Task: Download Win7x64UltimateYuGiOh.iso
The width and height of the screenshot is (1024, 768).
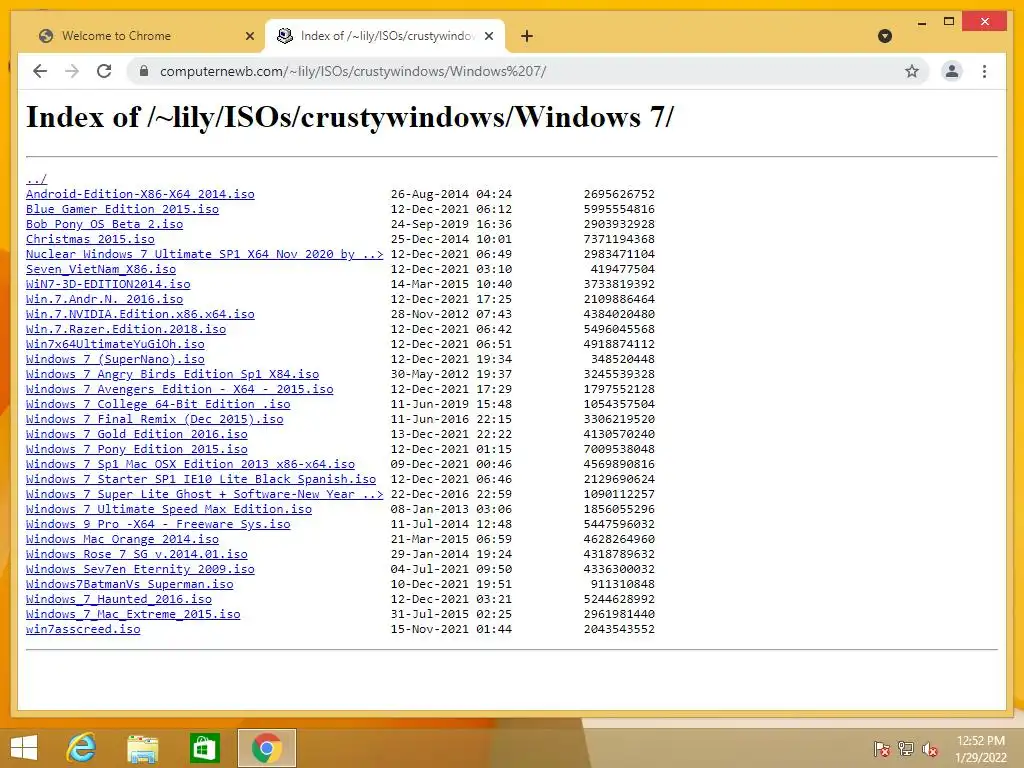Action: [116, 344]
